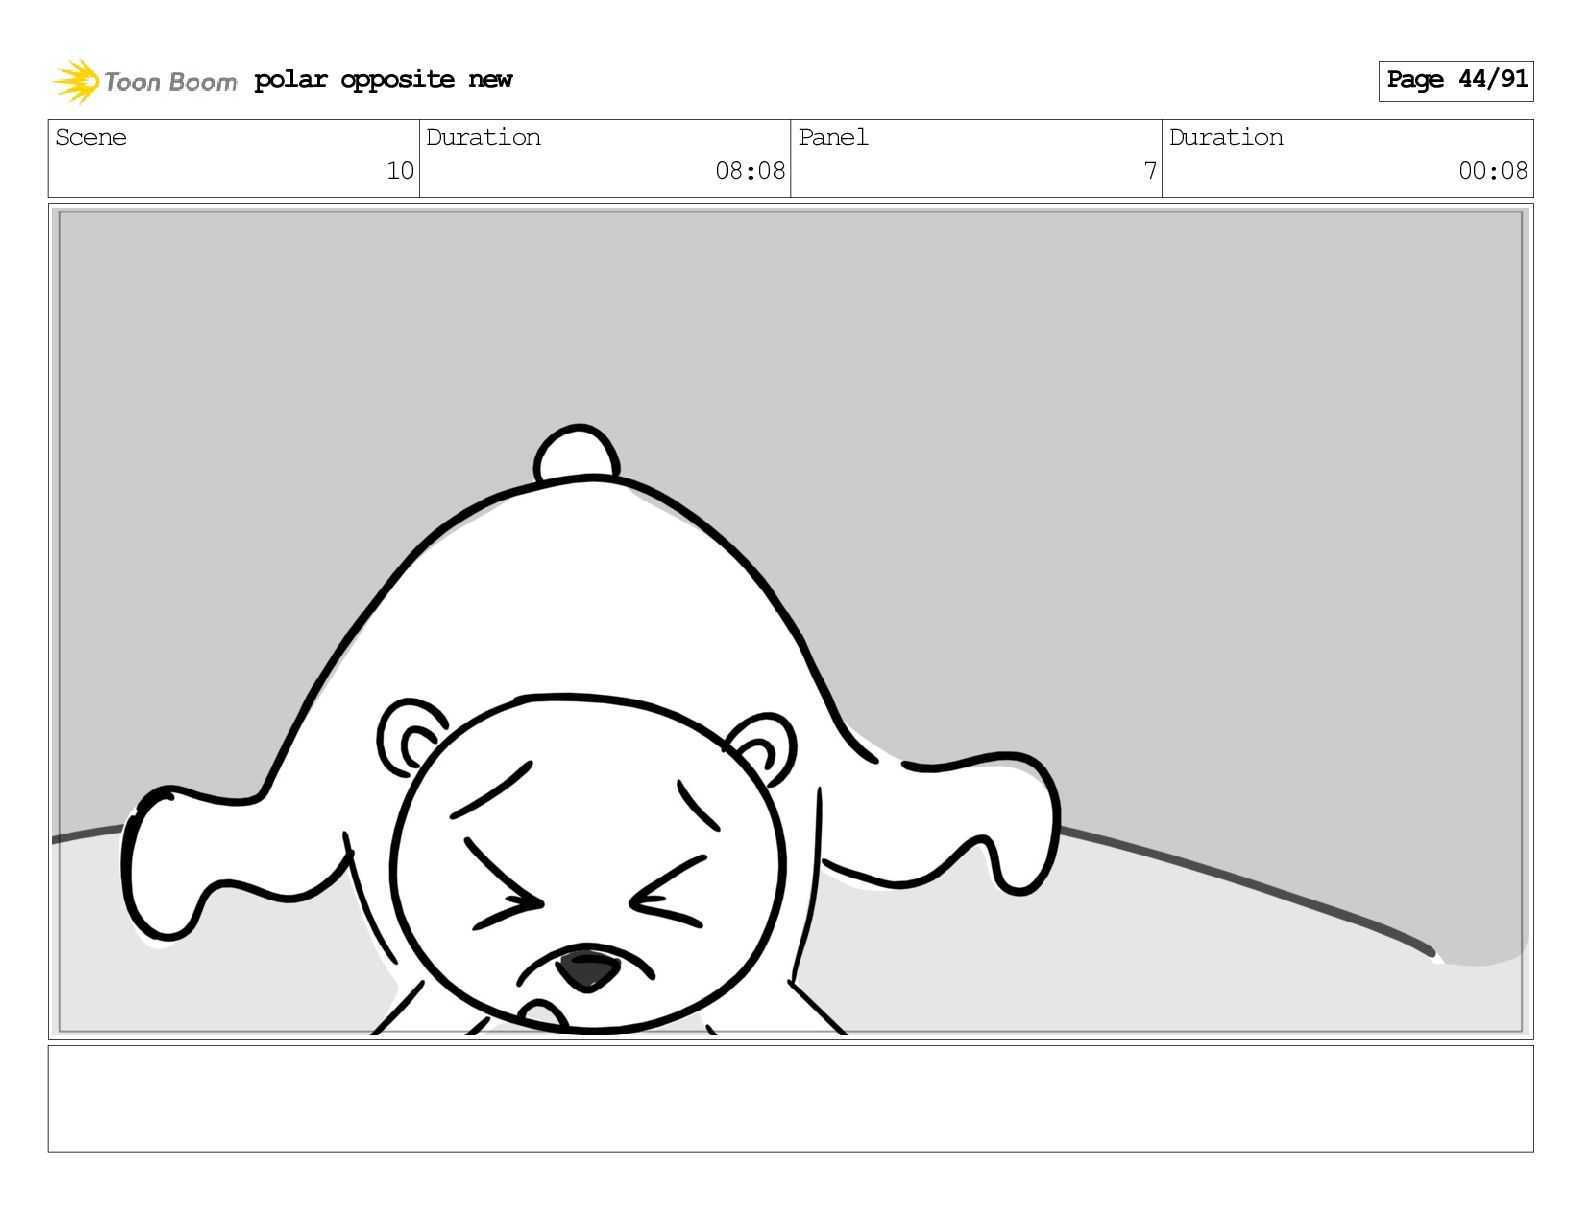The height and width of the screenshot is (1224, 1584).
Task: Click the empty notes box below the panel
Action: coord(790,1099)
